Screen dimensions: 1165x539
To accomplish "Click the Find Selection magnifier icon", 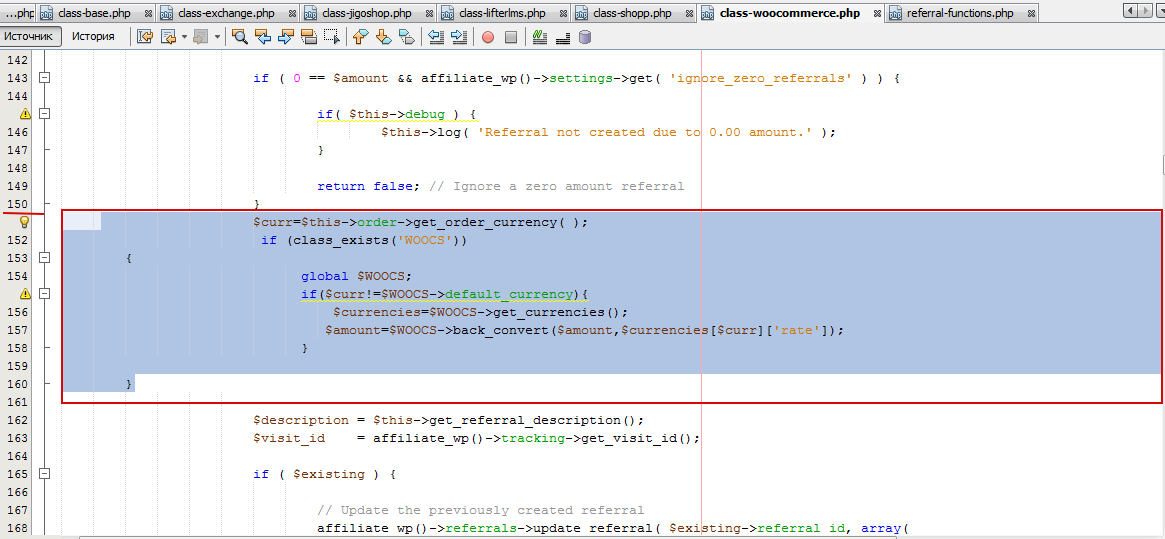I will 239,36.
